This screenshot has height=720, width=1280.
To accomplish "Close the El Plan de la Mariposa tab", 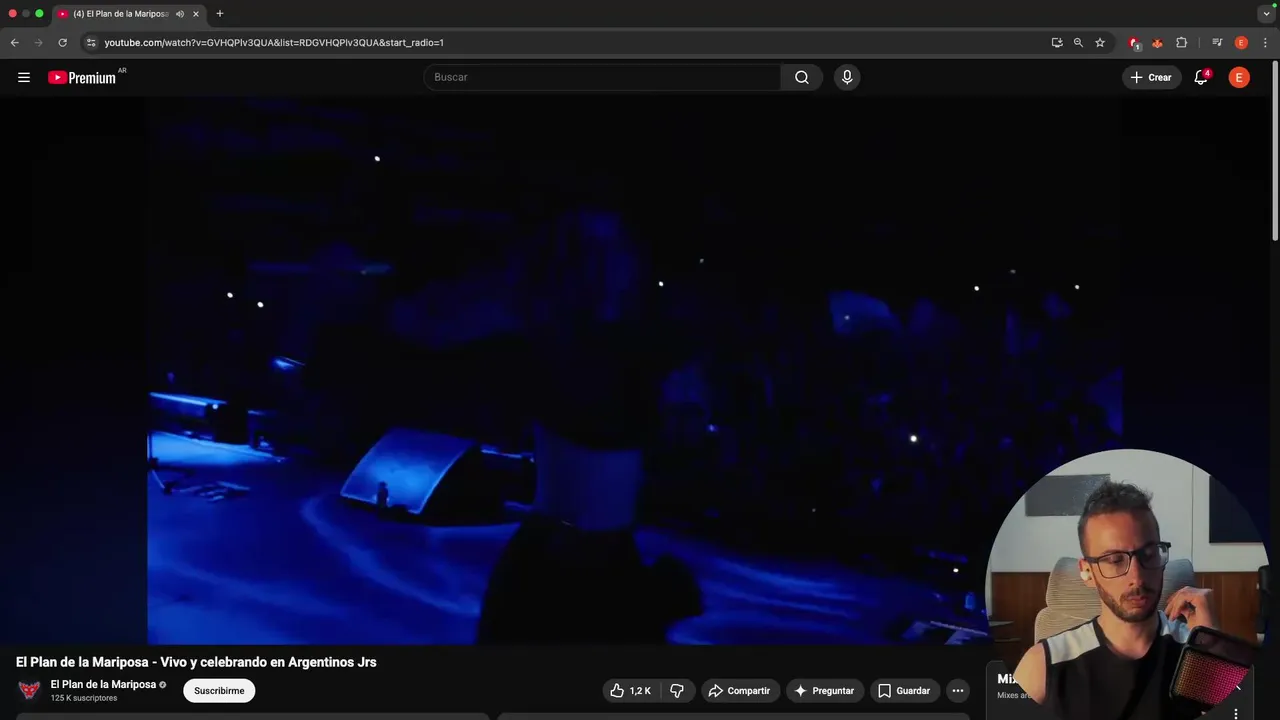I will pyautogui.click(x=196, y=14).
